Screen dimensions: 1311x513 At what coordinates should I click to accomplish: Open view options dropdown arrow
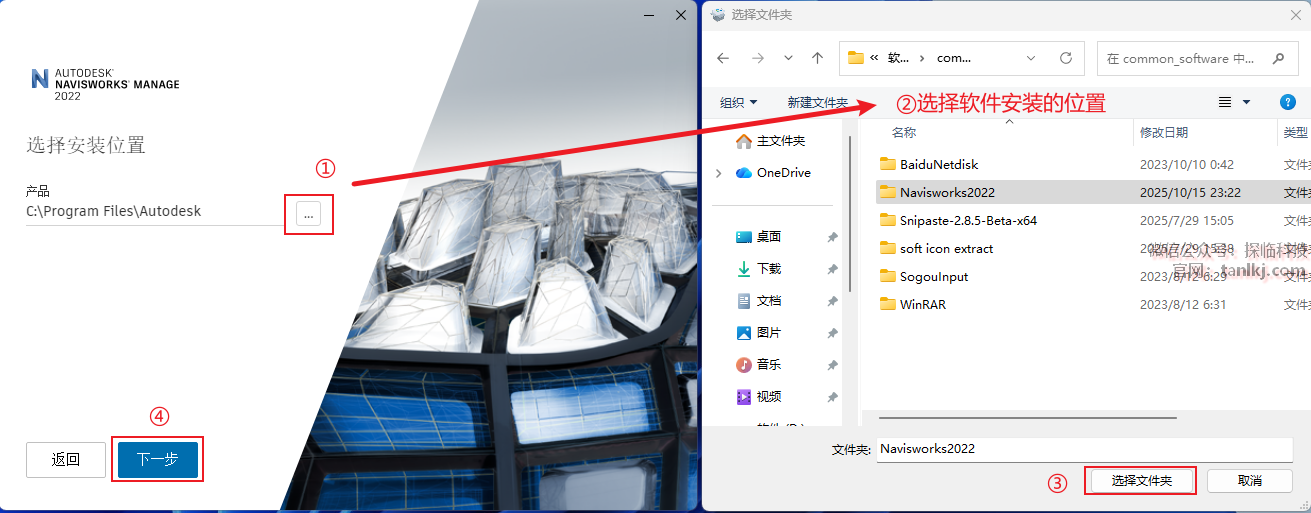pyautogui.click(x=1246, y=102)
